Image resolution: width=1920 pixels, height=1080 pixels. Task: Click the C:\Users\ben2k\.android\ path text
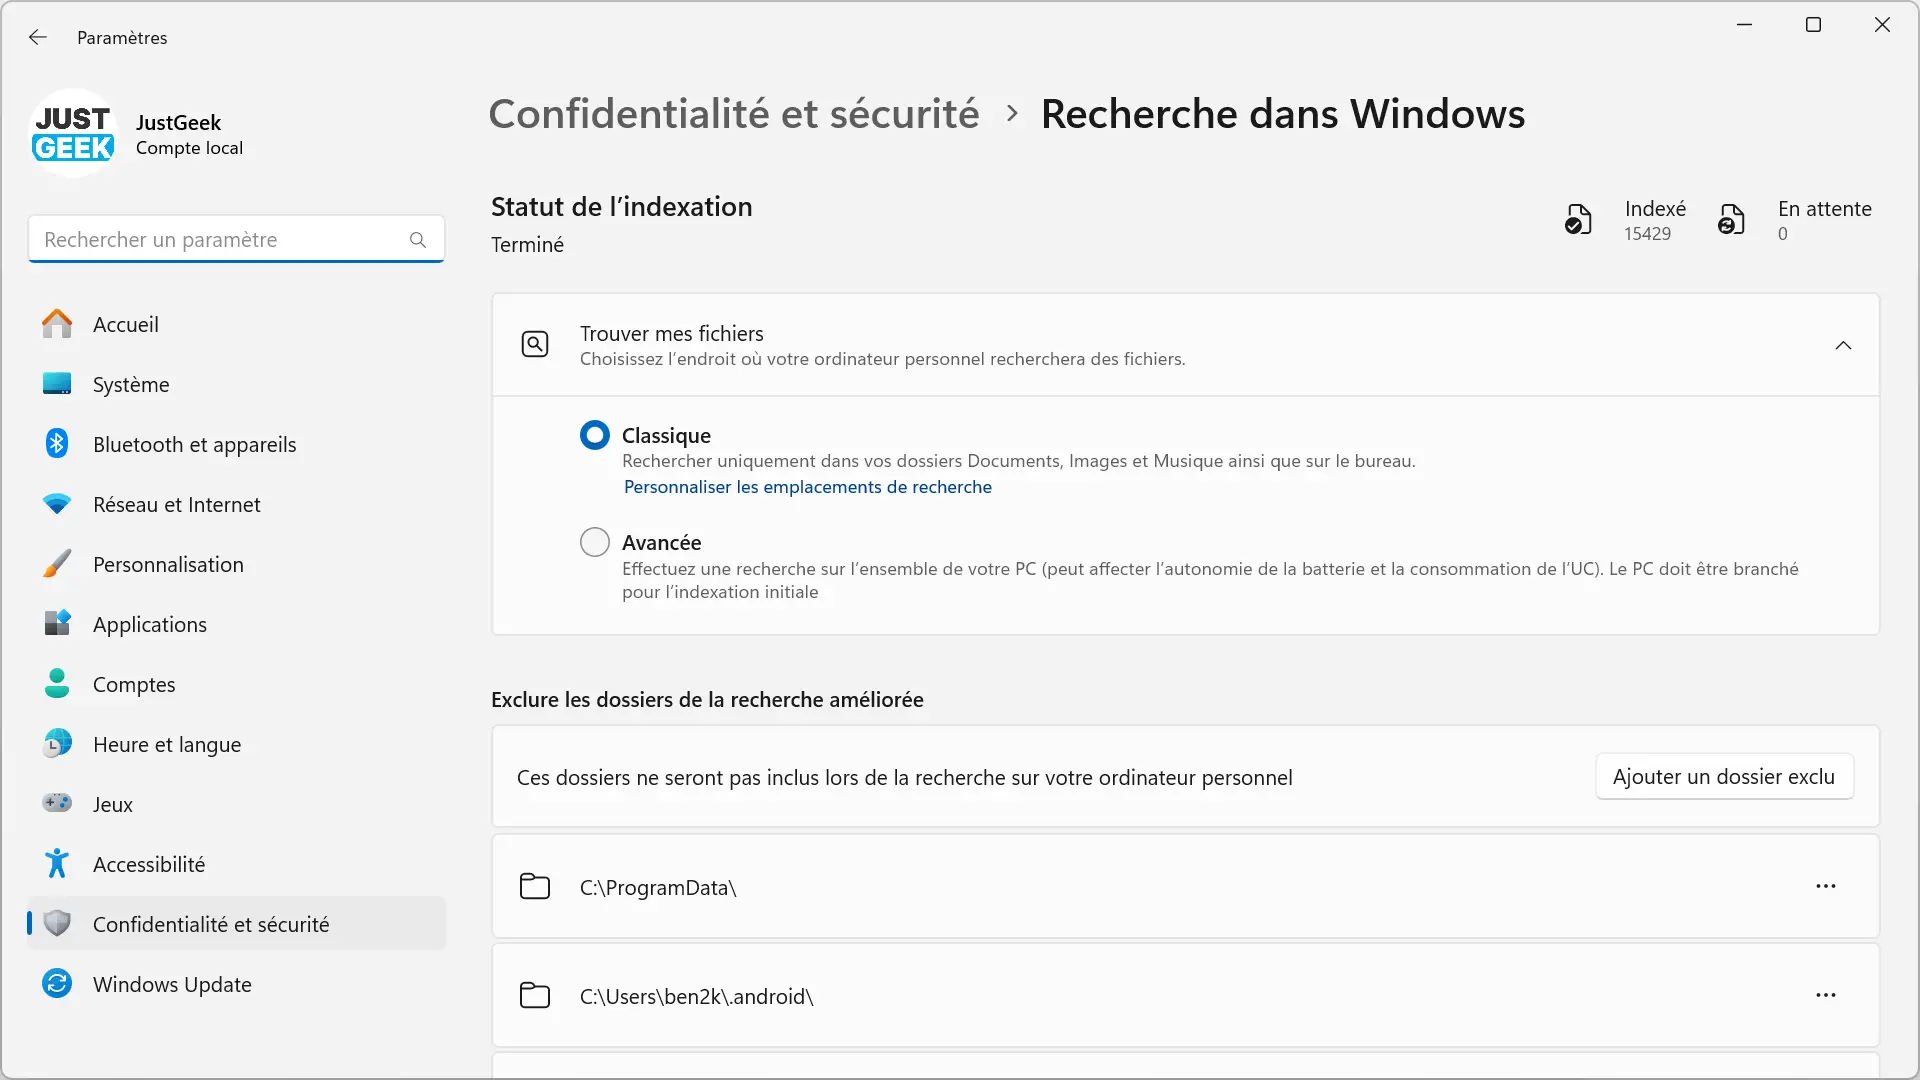[697, 996]
